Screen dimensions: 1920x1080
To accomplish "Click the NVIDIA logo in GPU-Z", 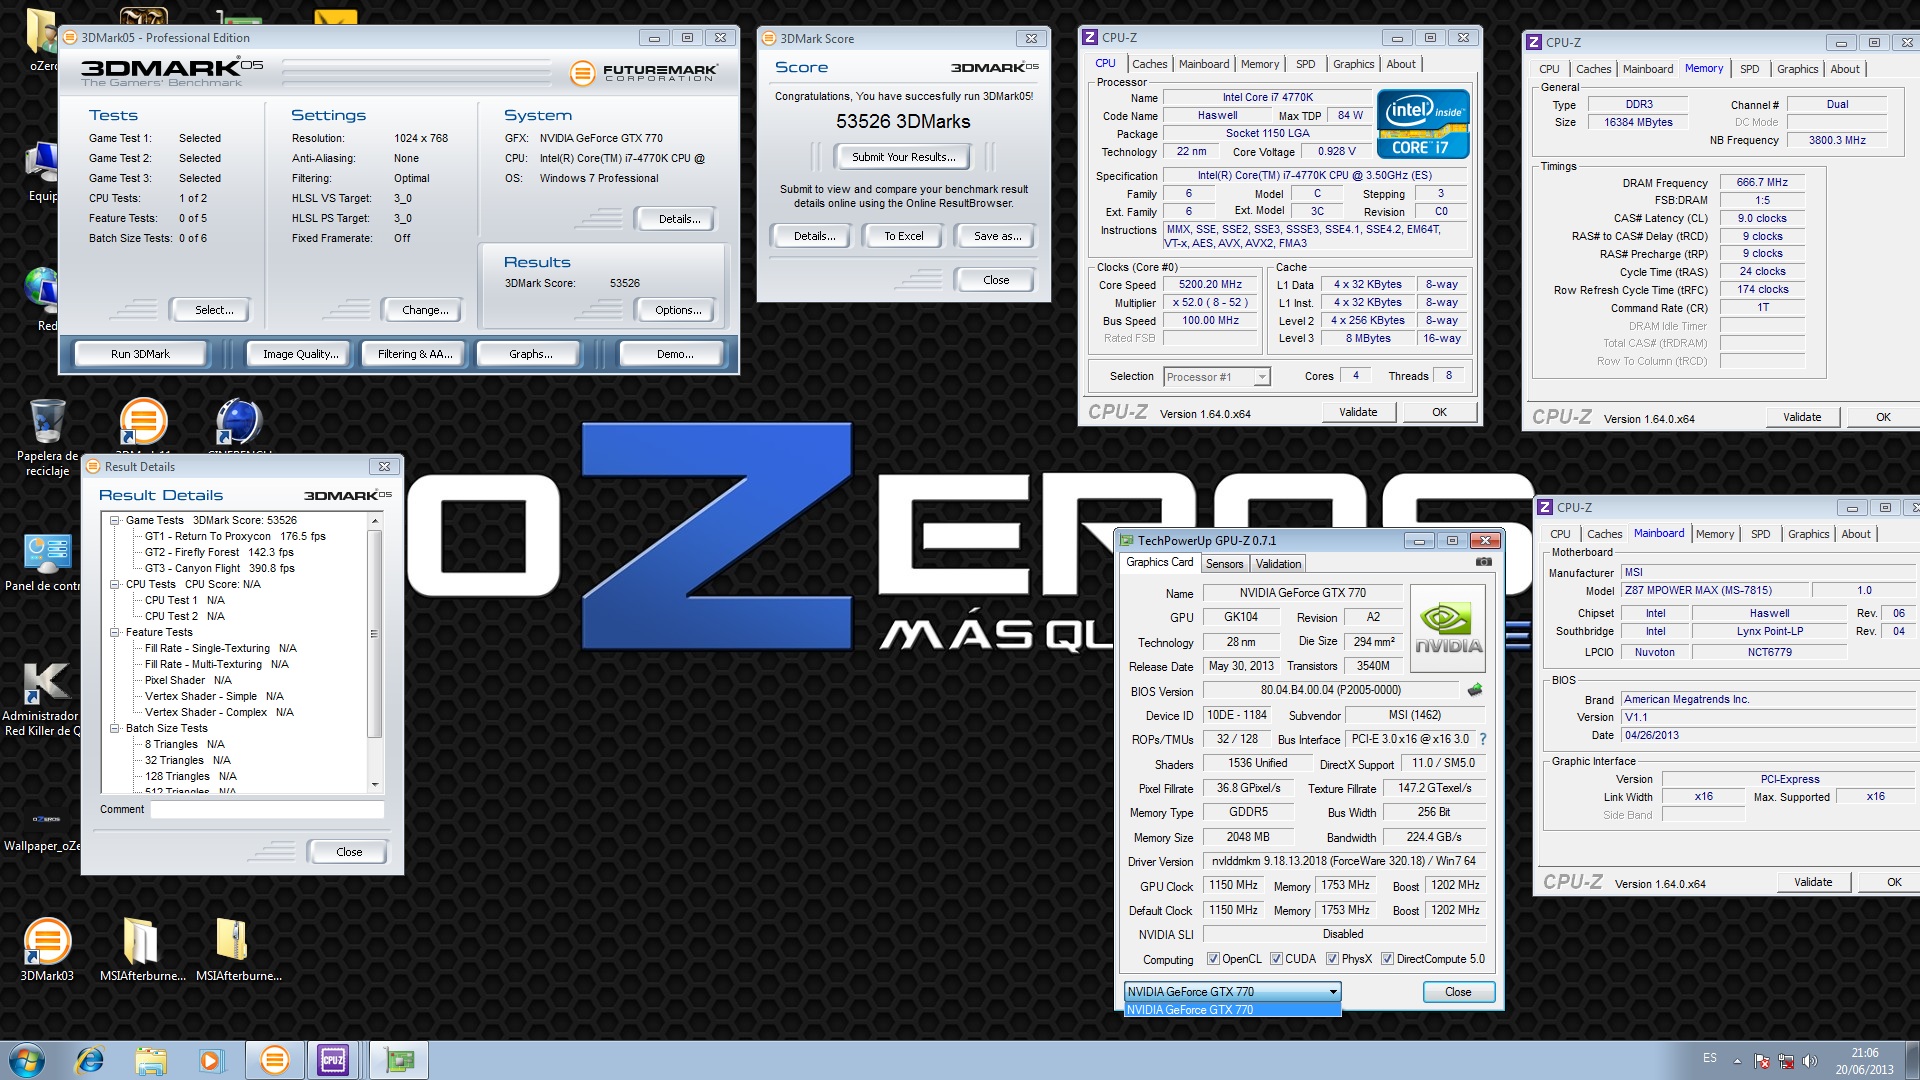I will click(x=1448, y=628).
